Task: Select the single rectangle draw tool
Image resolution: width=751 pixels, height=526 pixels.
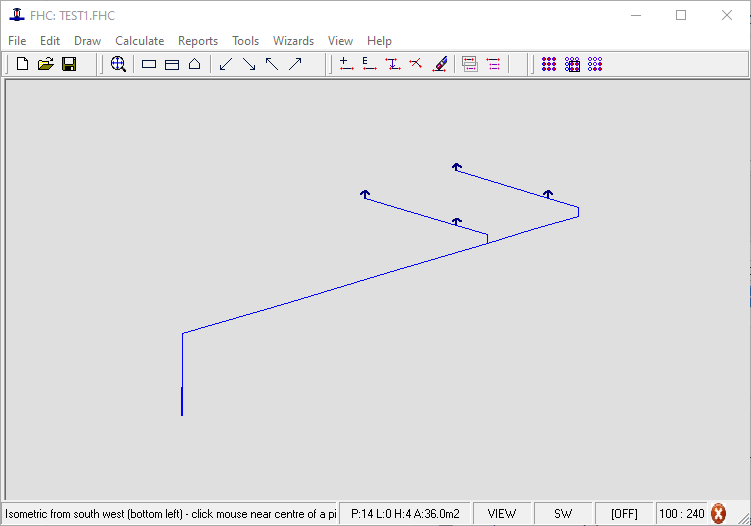Action: 149,64
